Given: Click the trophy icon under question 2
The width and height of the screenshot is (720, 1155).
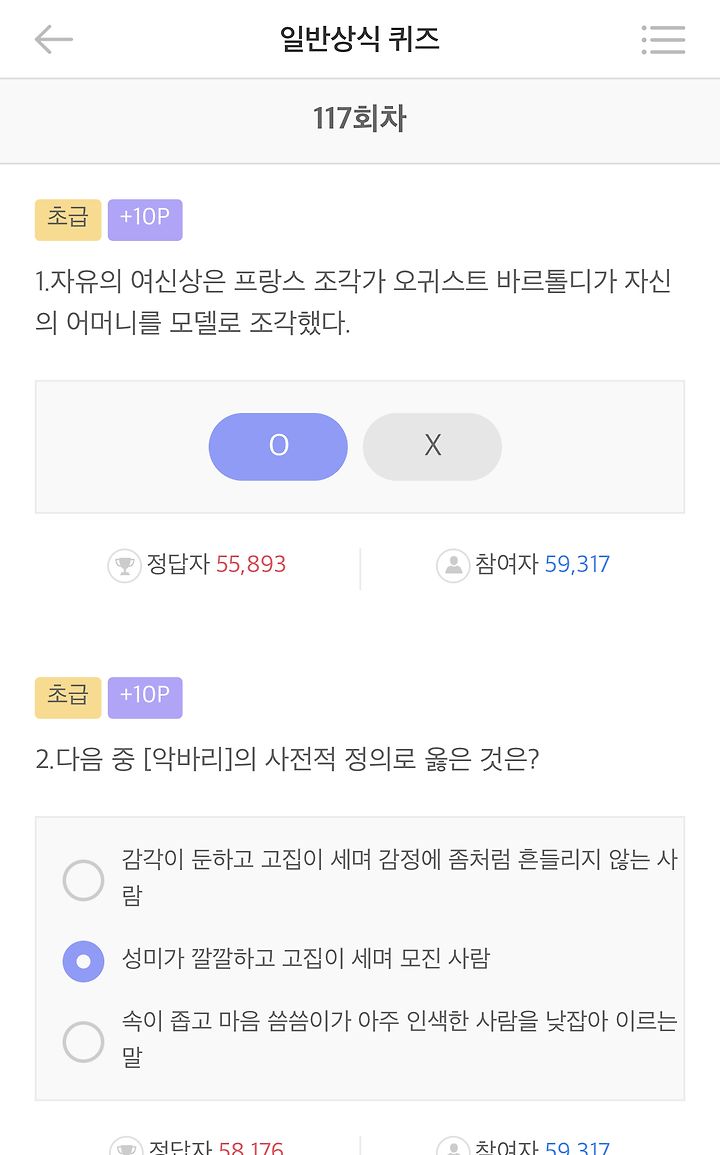Looking at the screenshot, I should [x=124, y=1147].
